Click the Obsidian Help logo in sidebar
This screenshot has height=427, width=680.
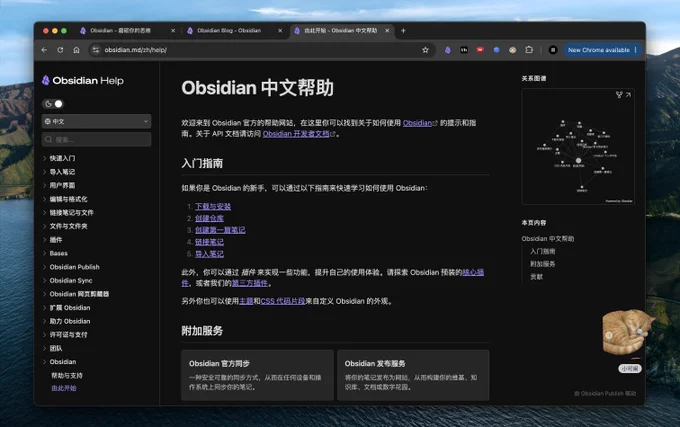click(82, 80)
